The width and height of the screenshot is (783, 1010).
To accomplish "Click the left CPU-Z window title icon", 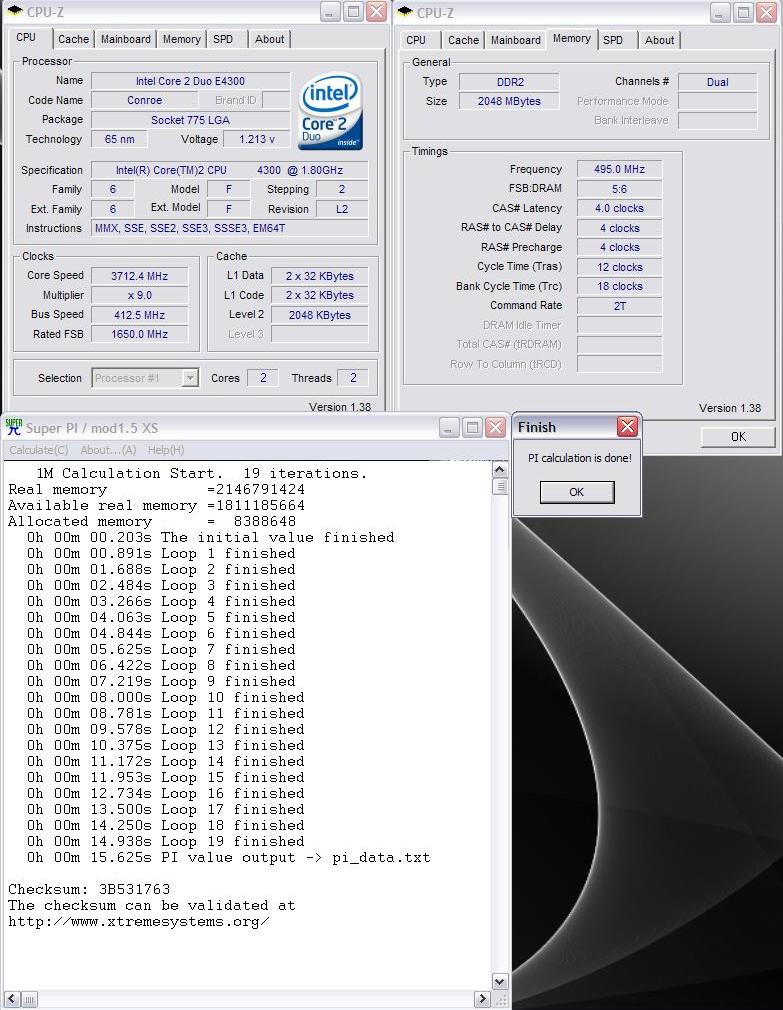I will click(x=14, y=11).
